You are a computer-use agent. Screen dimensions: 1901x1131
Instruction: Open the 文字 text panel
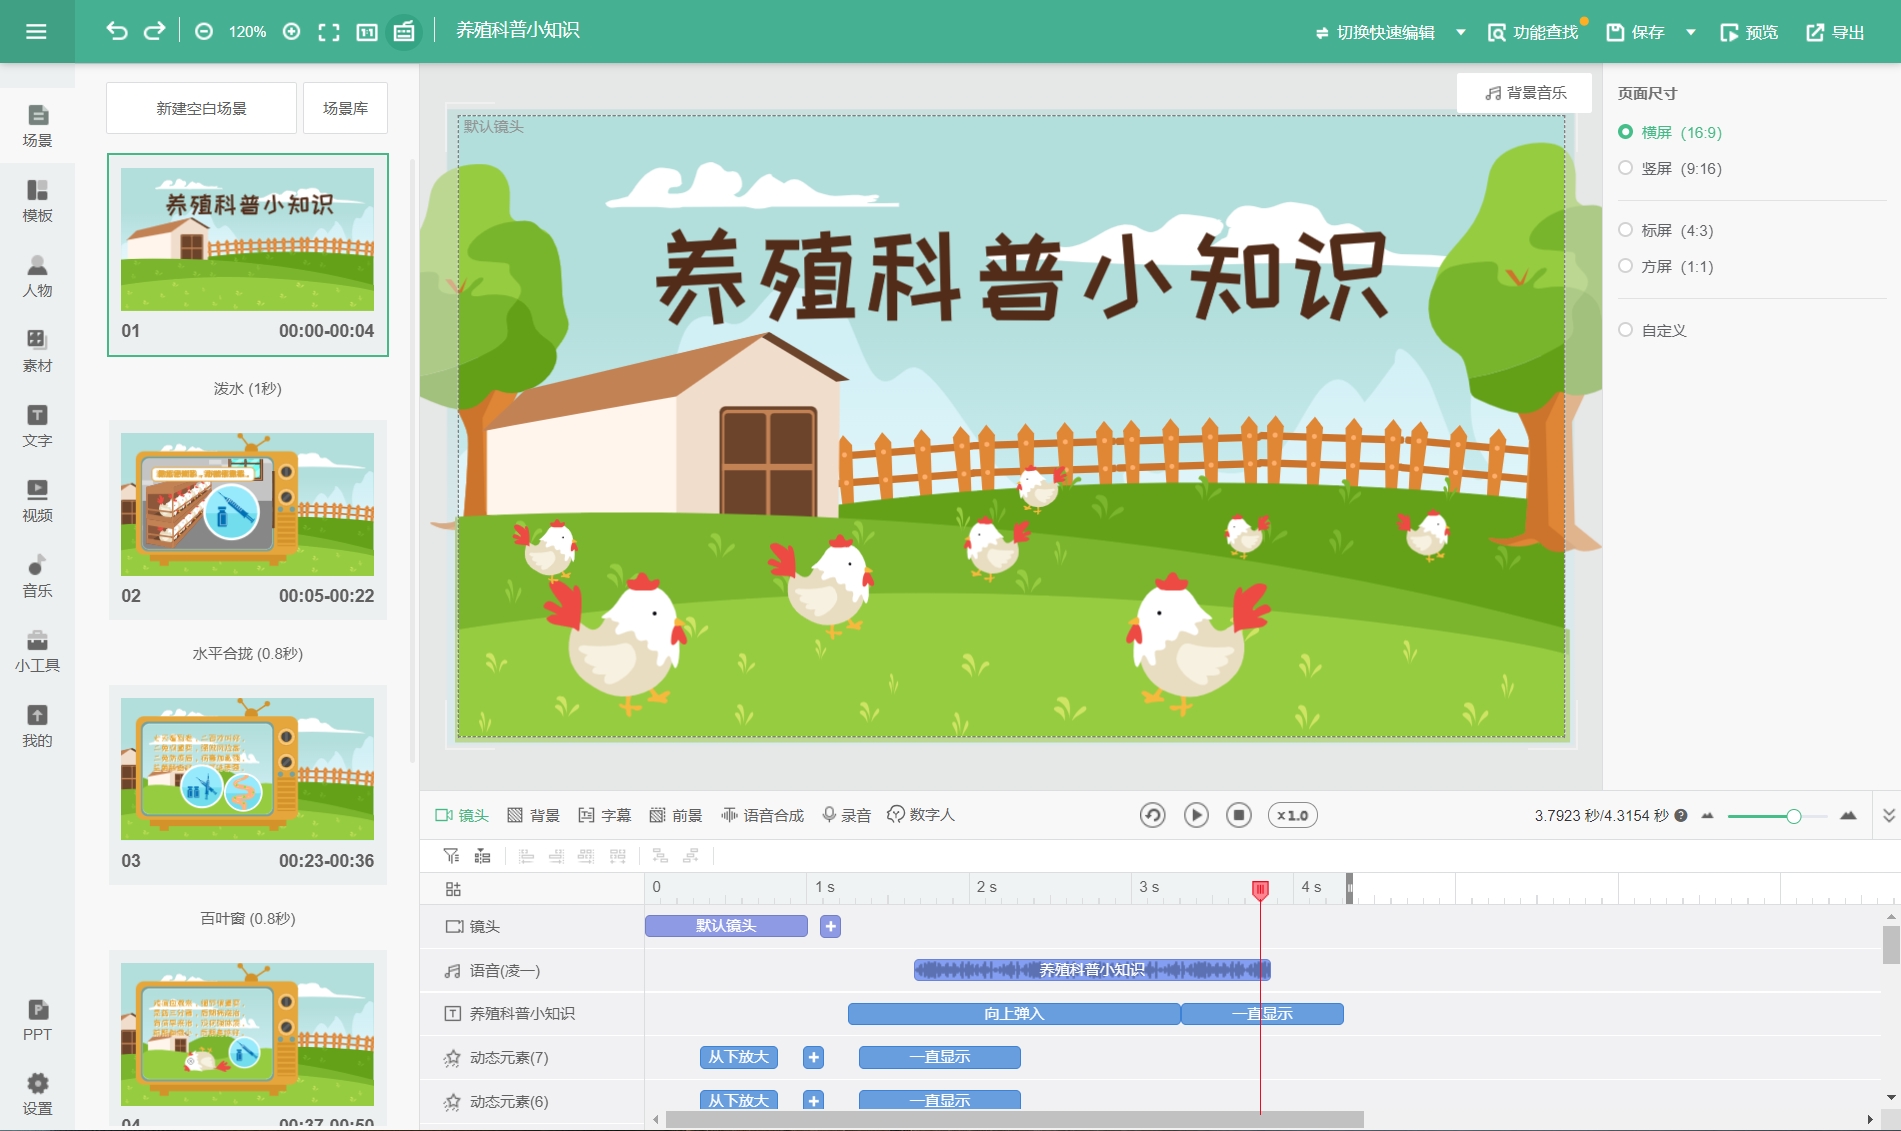(37, 426)
